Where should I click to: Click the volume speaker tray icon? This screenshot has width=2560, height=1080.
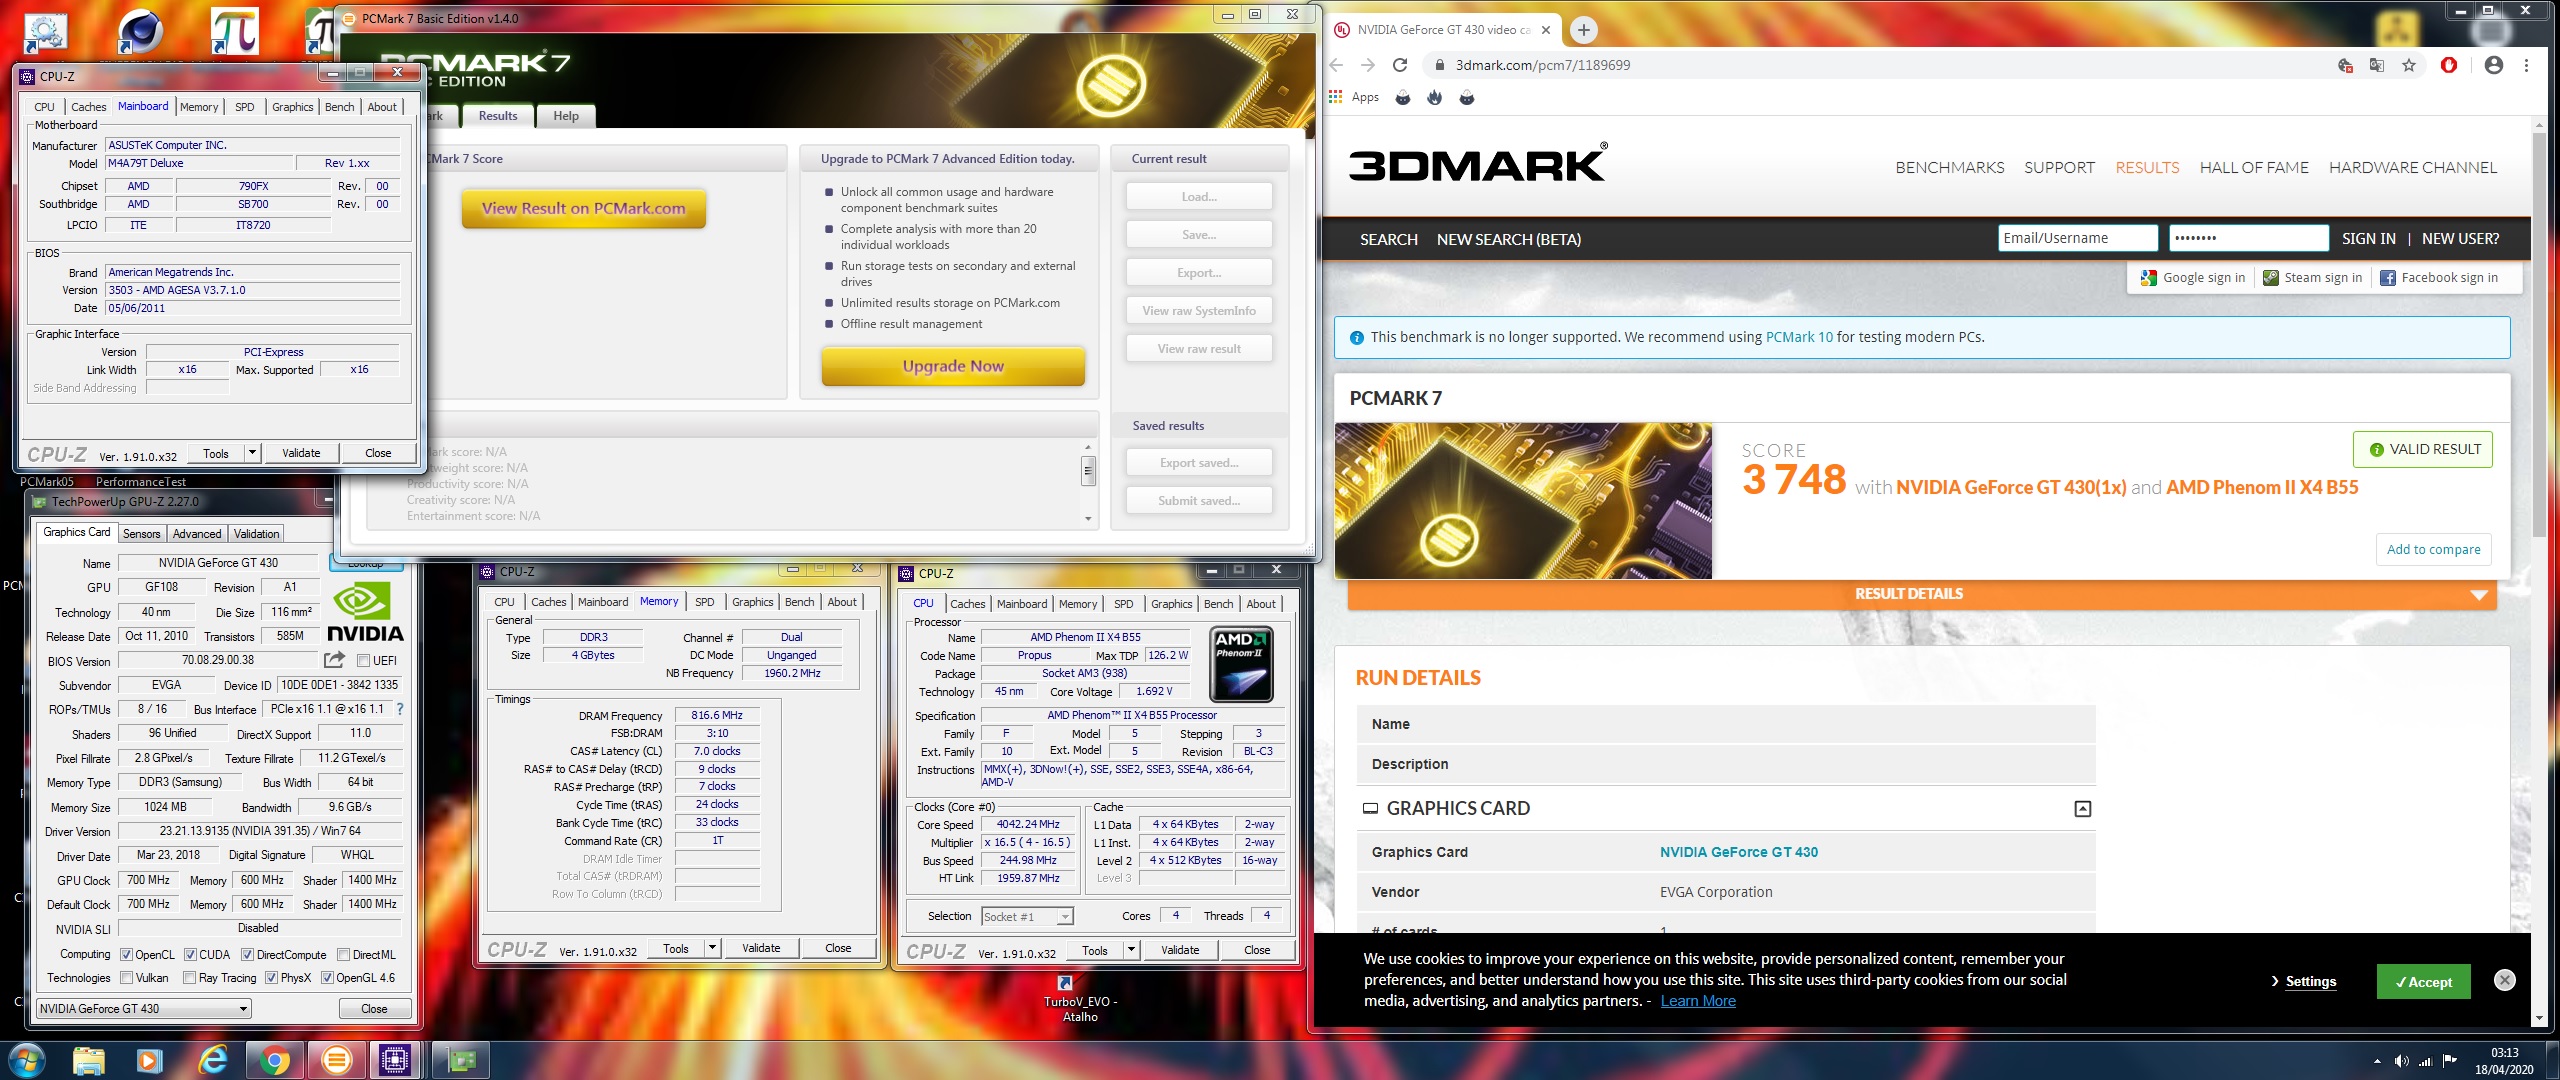pyautogui.click(x=2401, y=1061)
